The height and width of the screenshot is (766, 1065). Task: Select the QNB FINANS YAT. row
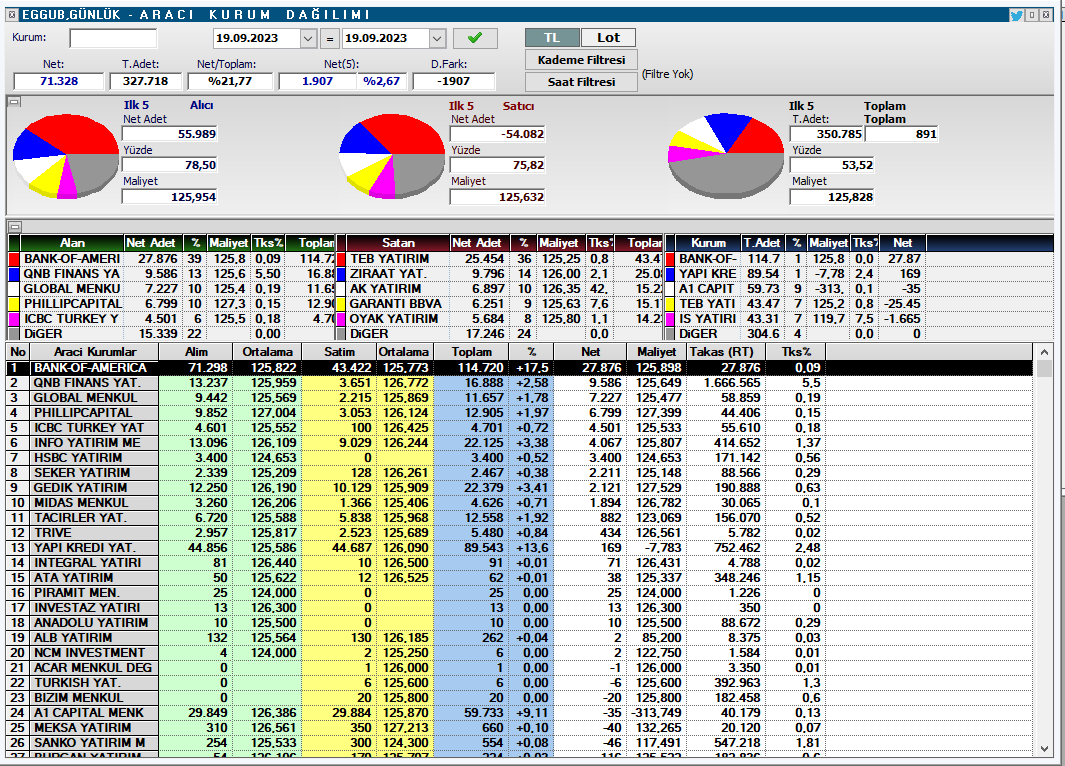(x=520, y=383)
